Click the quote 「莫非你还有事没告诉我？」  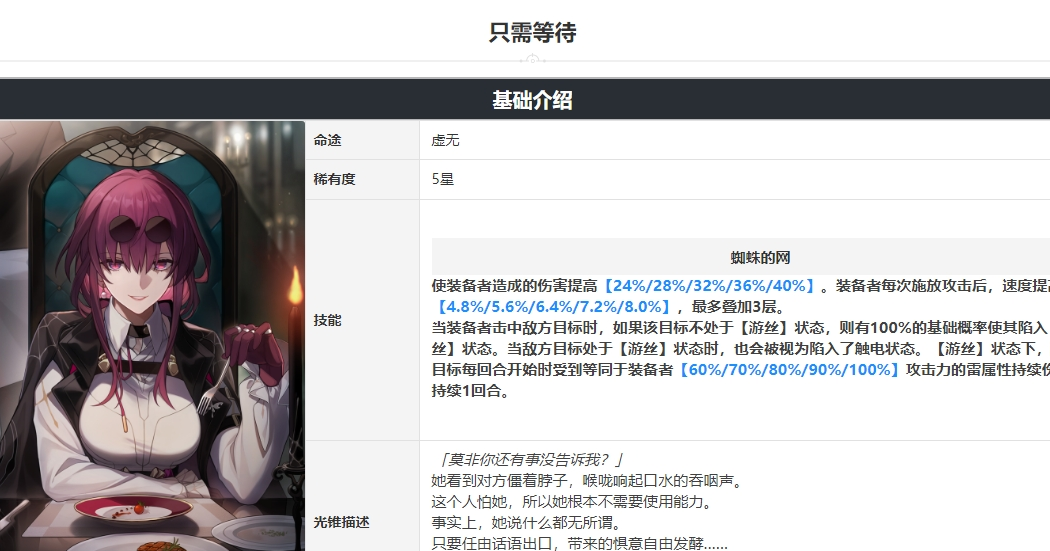530,460
